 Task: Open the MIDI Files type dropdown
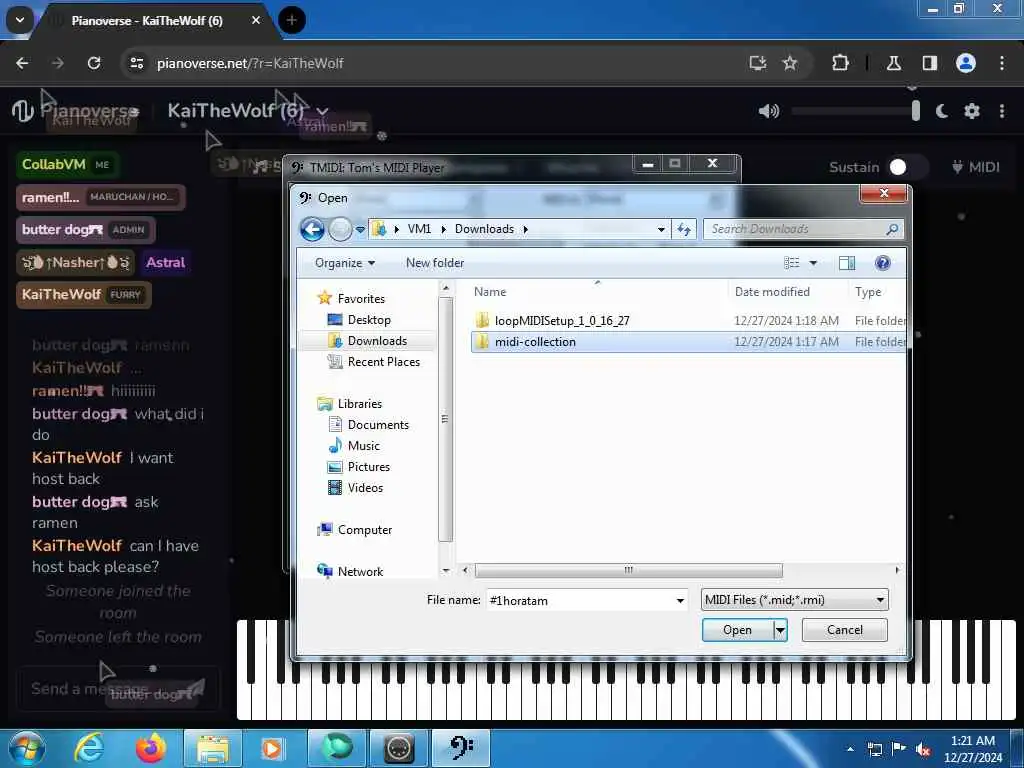click(x=795, y=600)
